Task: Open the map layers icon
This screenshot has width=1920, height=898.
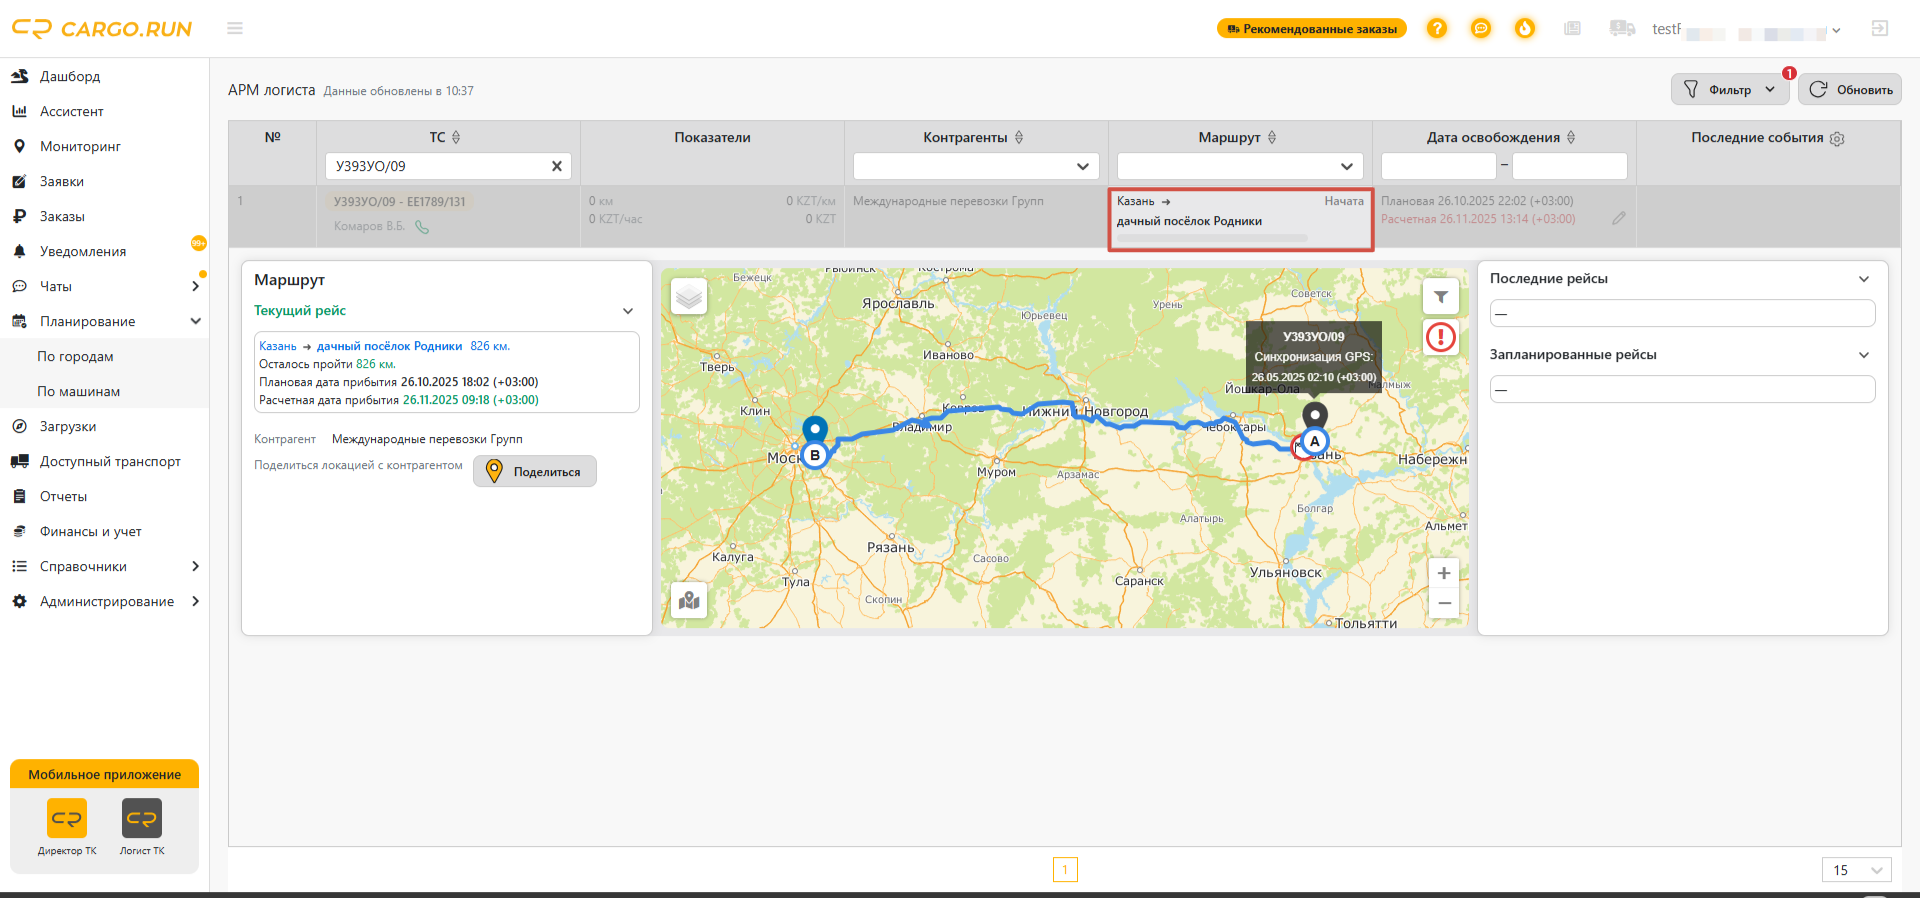Action: [689, 297]
